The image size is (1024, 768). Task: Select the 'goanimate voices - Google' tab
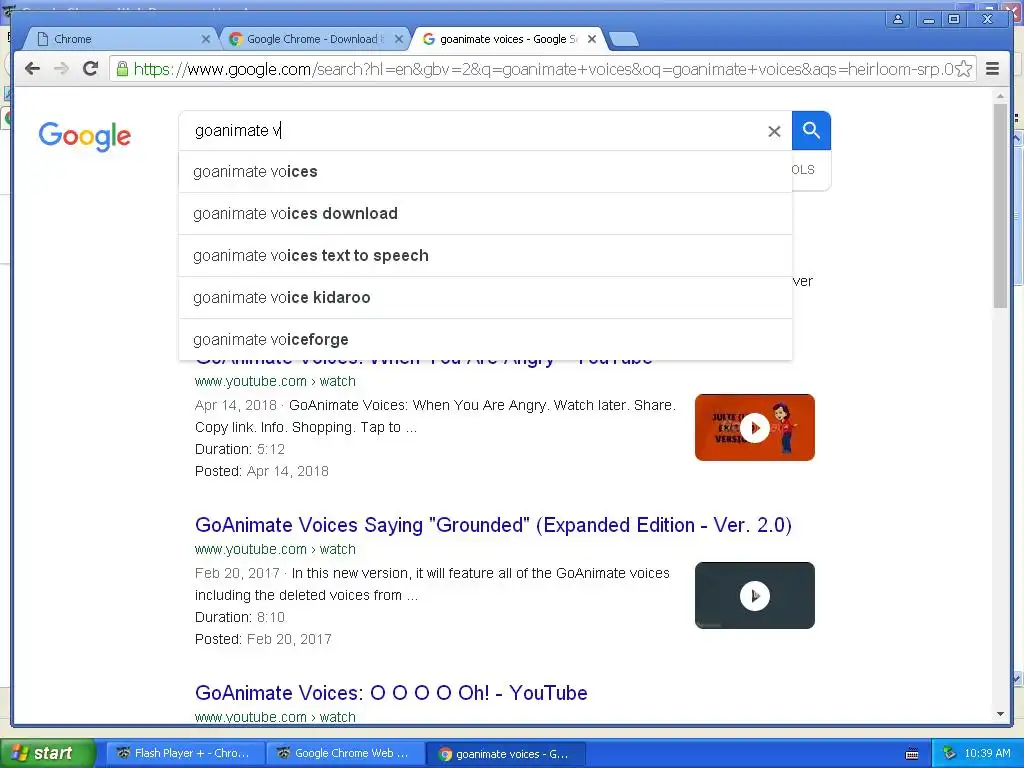tap(508, 39)
